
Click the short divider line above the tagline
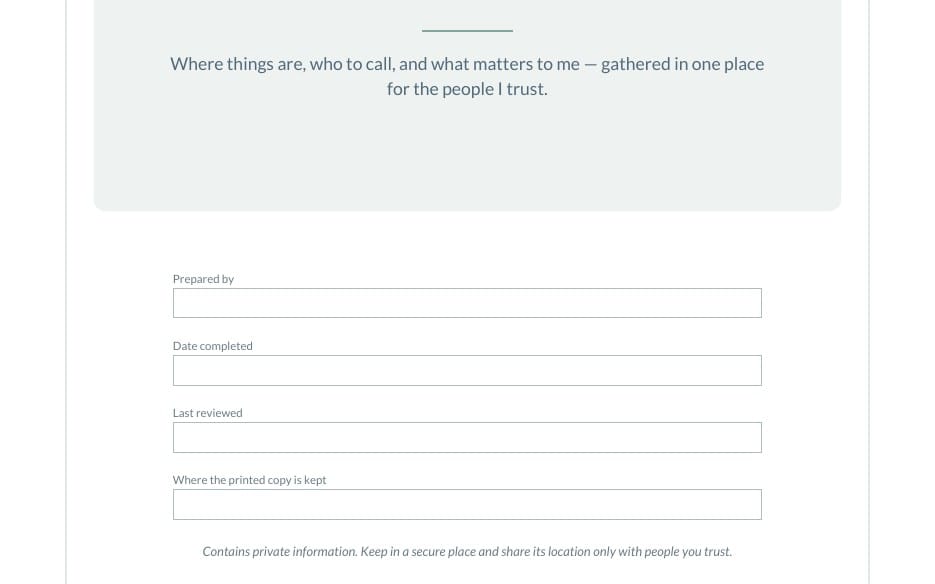tap(467, 30)
